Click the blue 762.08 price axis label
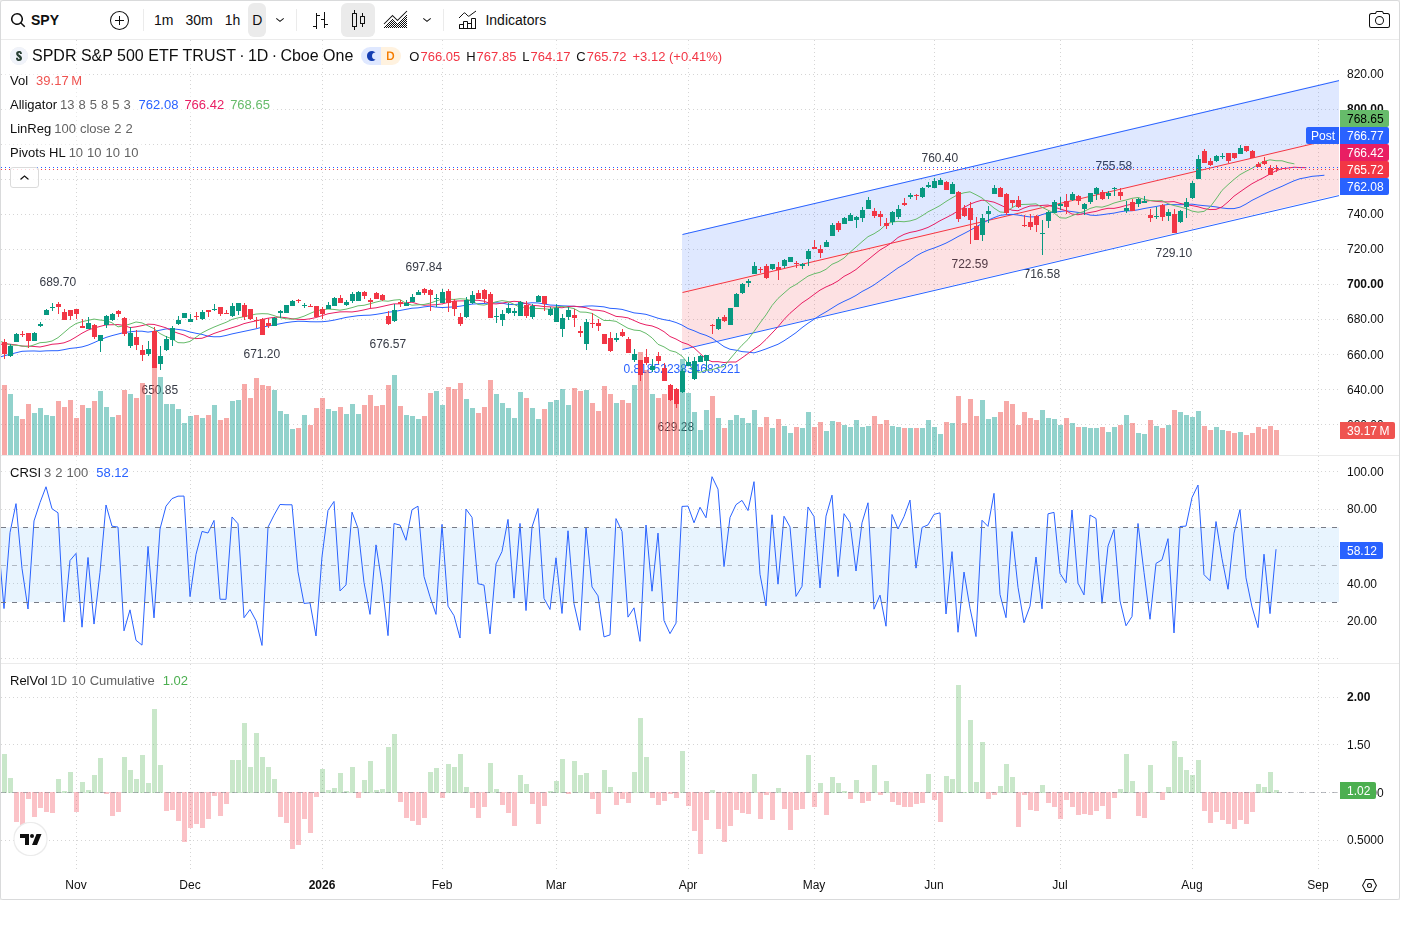Viewport: 1420px width, 950px height. 1364,187
